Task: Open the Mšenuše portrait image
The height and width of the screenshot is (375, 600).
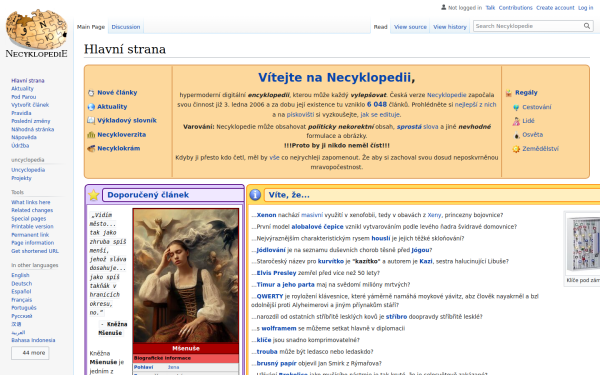Action: 186,276
